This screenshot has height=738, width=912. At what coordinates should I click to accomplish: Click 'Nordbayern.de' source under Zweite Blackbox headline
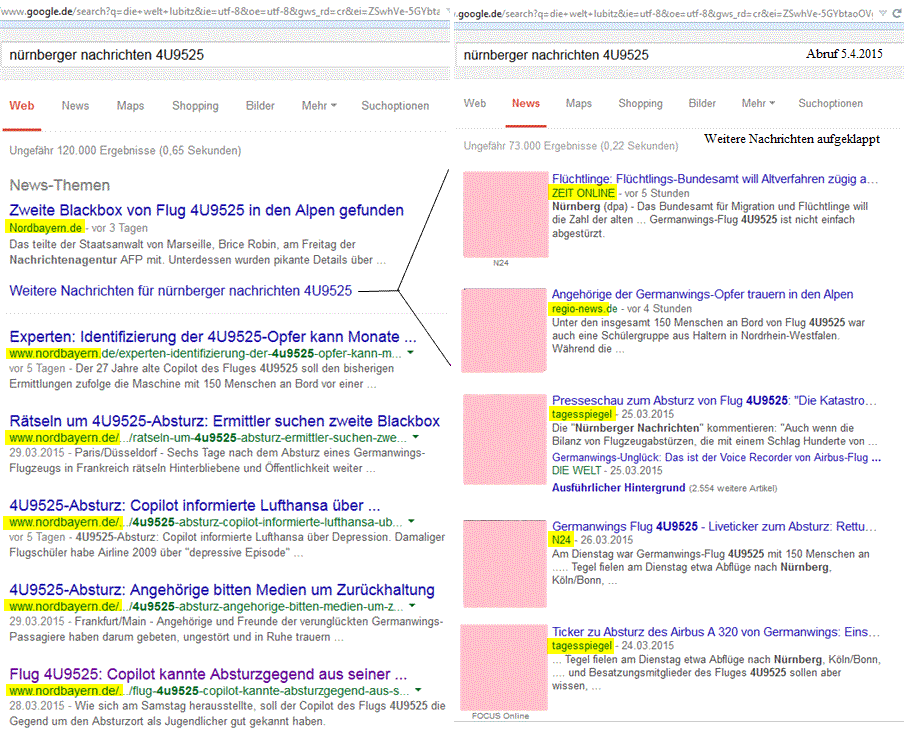point(46,228)
